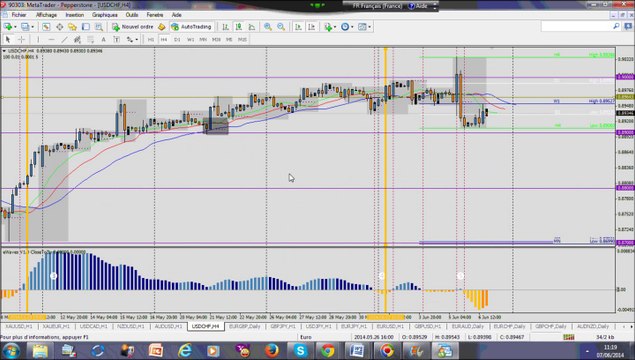Select the arrows objects tool
The image size is (635, 360).
coord(130,39)
